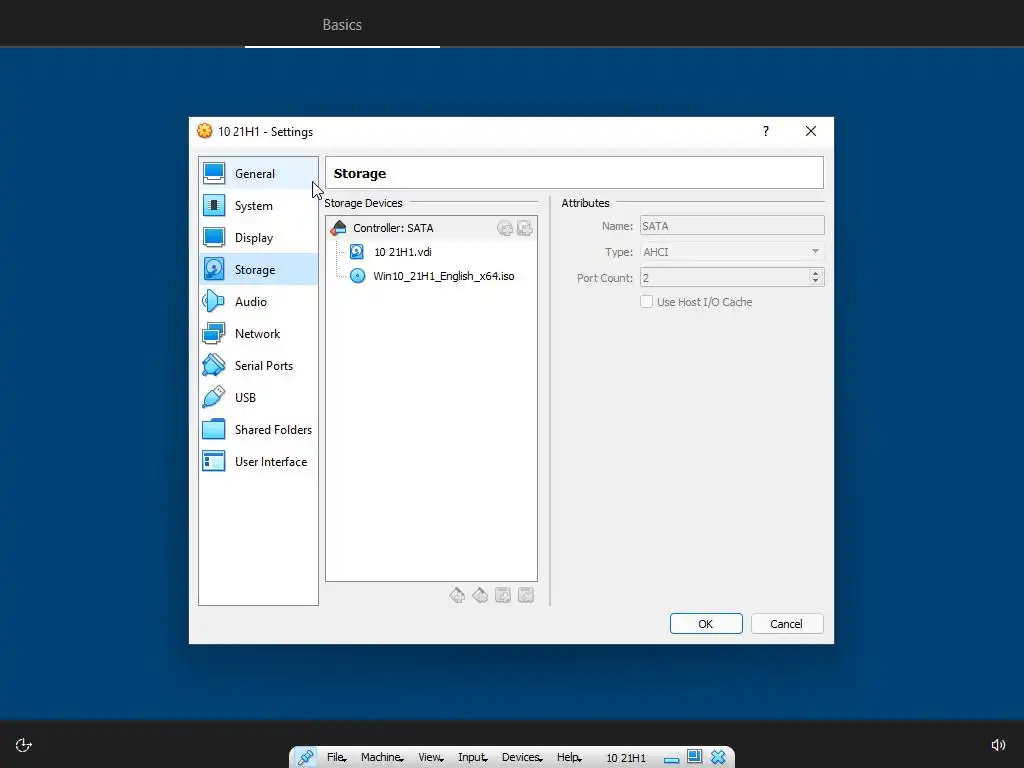Viewport: 1024px width, 768px height.
Task: Open the Network settings category
Action: [x=258, y=334]
